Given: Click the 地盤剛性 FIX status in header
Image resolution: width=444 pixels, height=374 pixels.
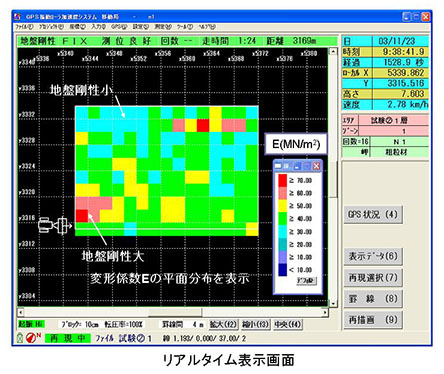Looking at the screenshot, I should [x=54, y=41].
